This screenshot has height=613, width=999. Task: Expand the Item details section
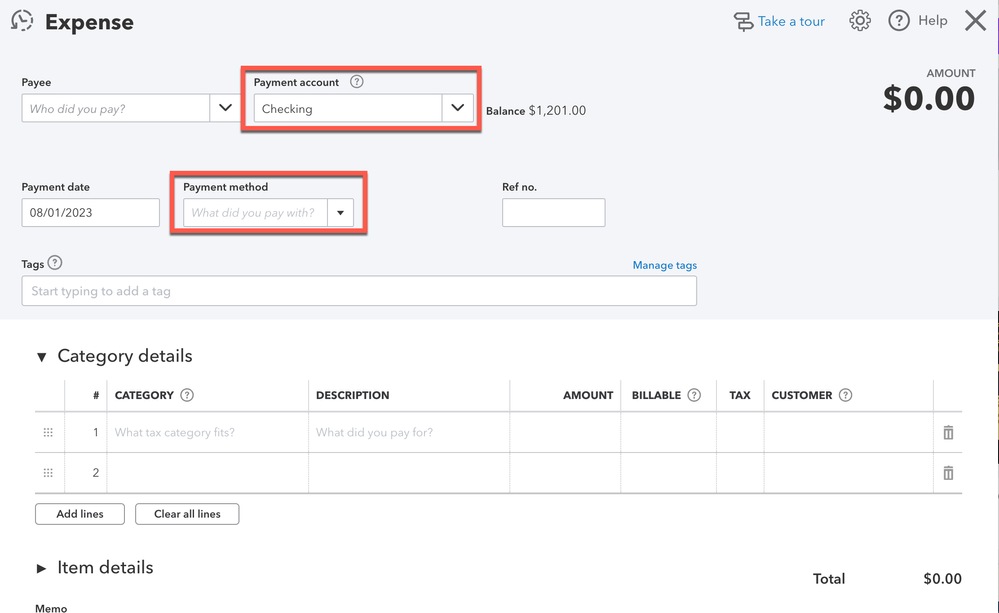pyautogui.click(x=41, y=568)
